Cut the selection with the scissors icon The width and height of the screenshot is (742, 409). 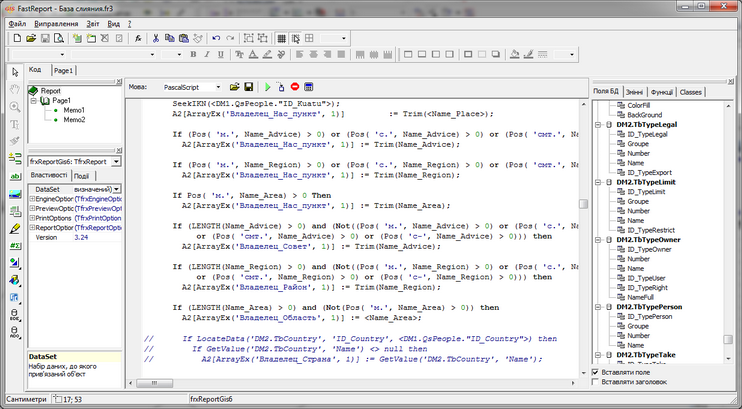point(156,38)
